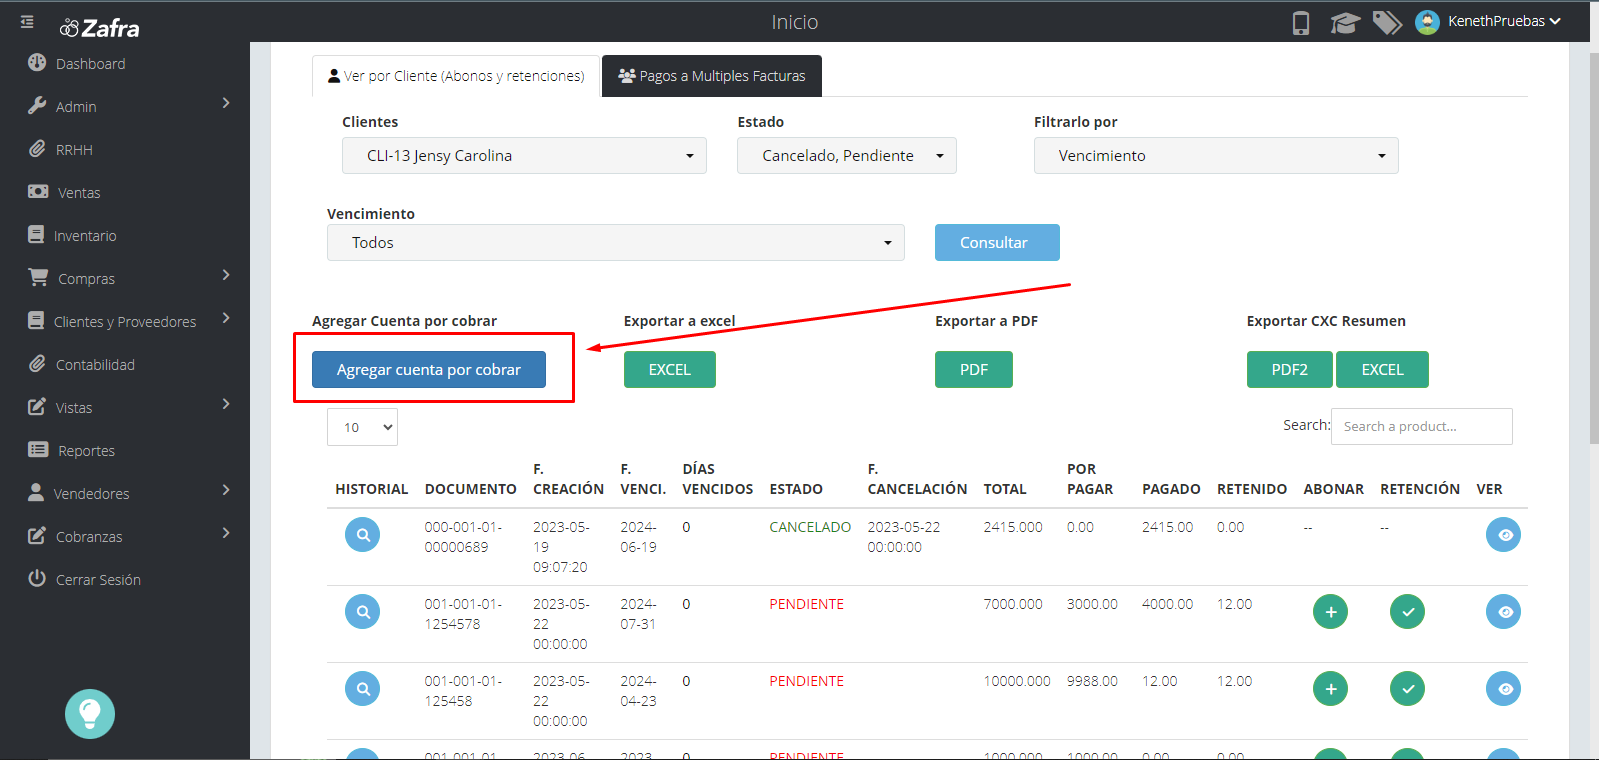Screen dimensions: 1599x760
Task: Click the por pagar value 9988.00
Action: (1092, 681)
